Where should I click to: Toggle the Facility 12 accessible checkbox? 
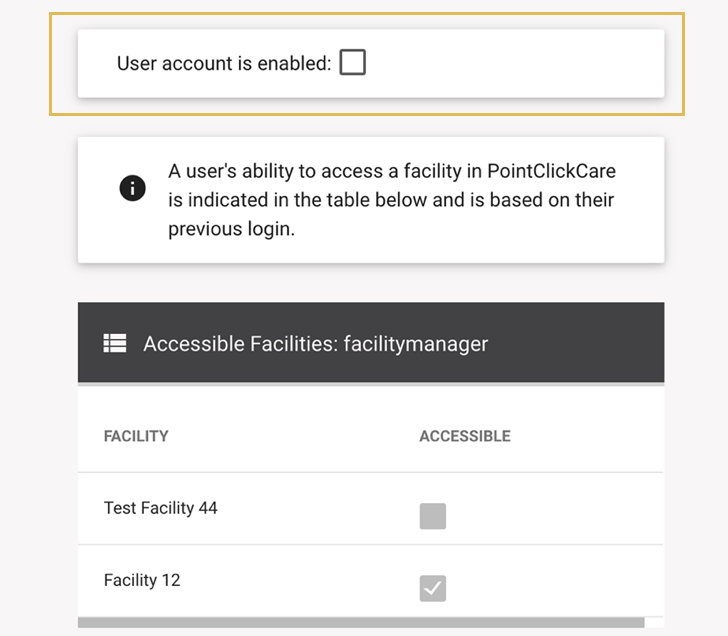coord(432,588)
